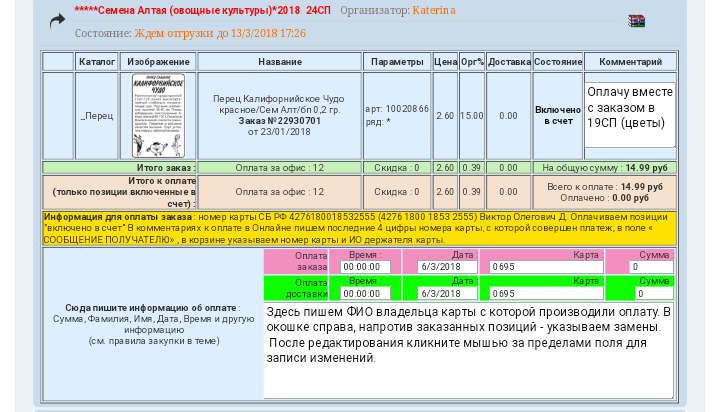Open the pepper seed packet thumbnail
Image resolution: width=720 pixels, height=412 pixels.
159,115
